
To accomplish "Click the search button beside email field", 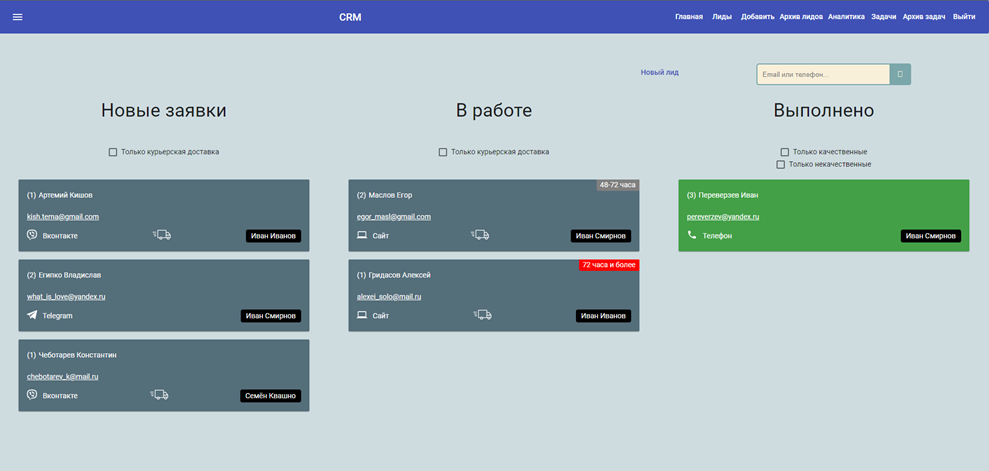I will [x=900, y=74].
